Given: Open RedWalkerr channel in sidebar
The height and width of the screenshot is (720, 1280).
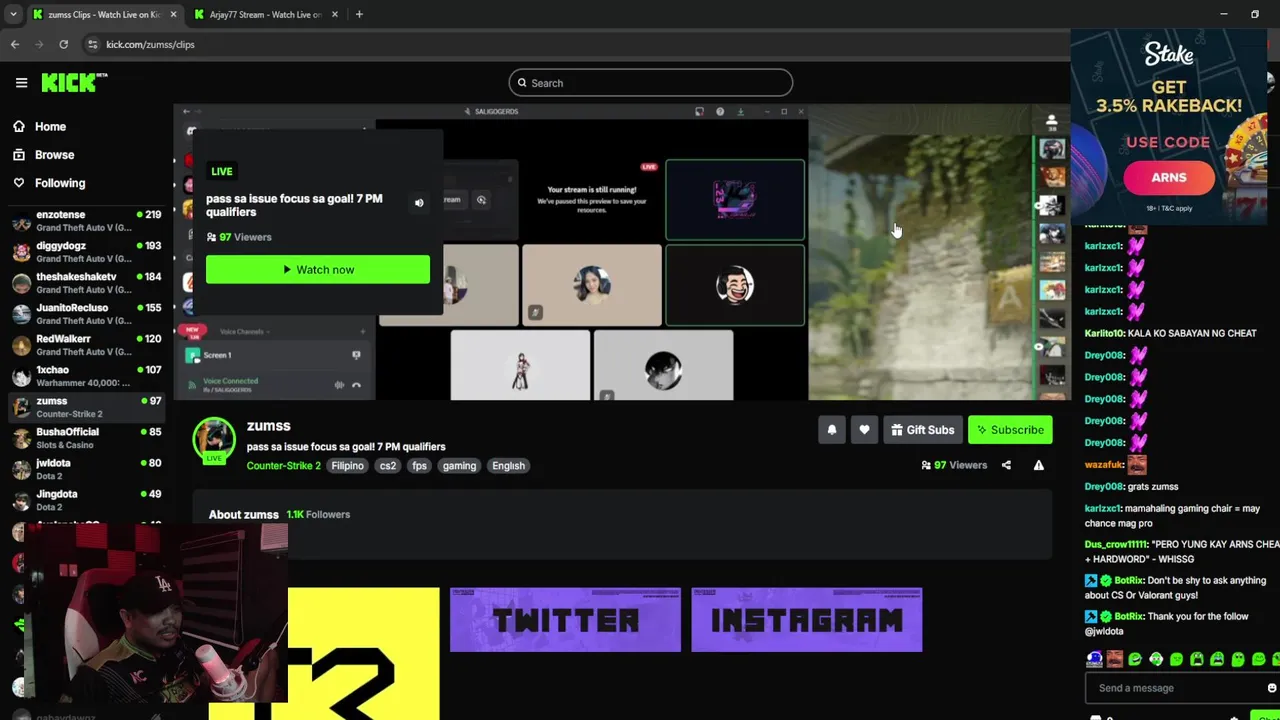Looking at the screenshot, I should tap(86, 345).
